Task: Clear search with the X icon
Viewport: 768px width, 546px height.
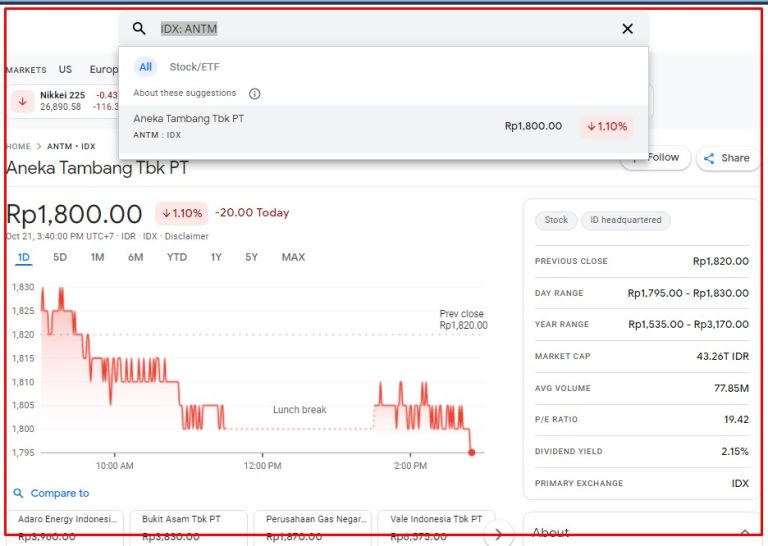Action: tap(627, 29)
